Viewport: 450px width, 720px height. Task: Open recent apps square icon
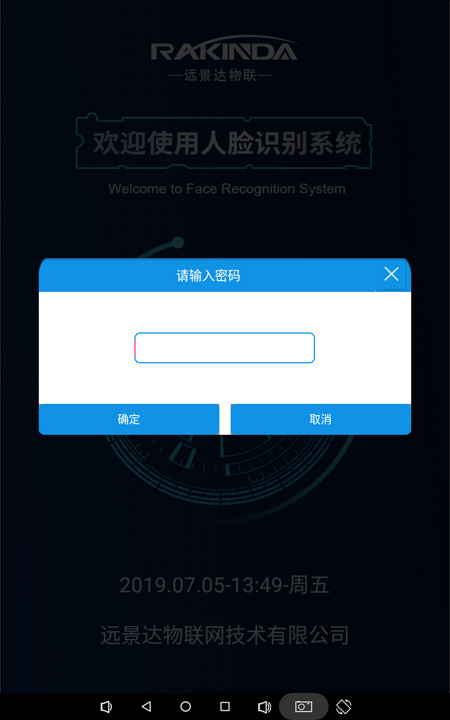click(225, 706)
